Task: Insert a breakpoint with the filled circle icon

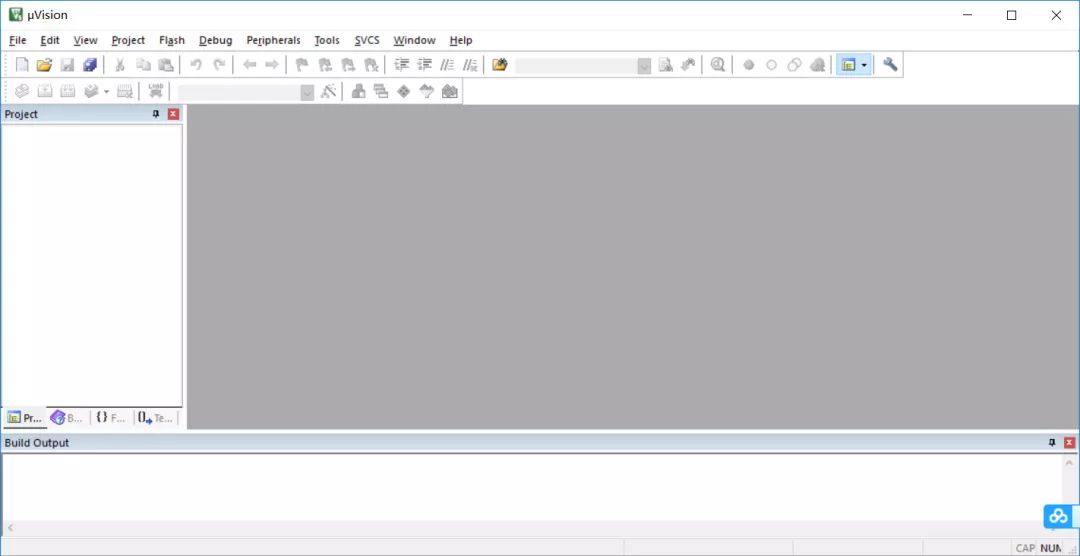Action: click(749, 65)
